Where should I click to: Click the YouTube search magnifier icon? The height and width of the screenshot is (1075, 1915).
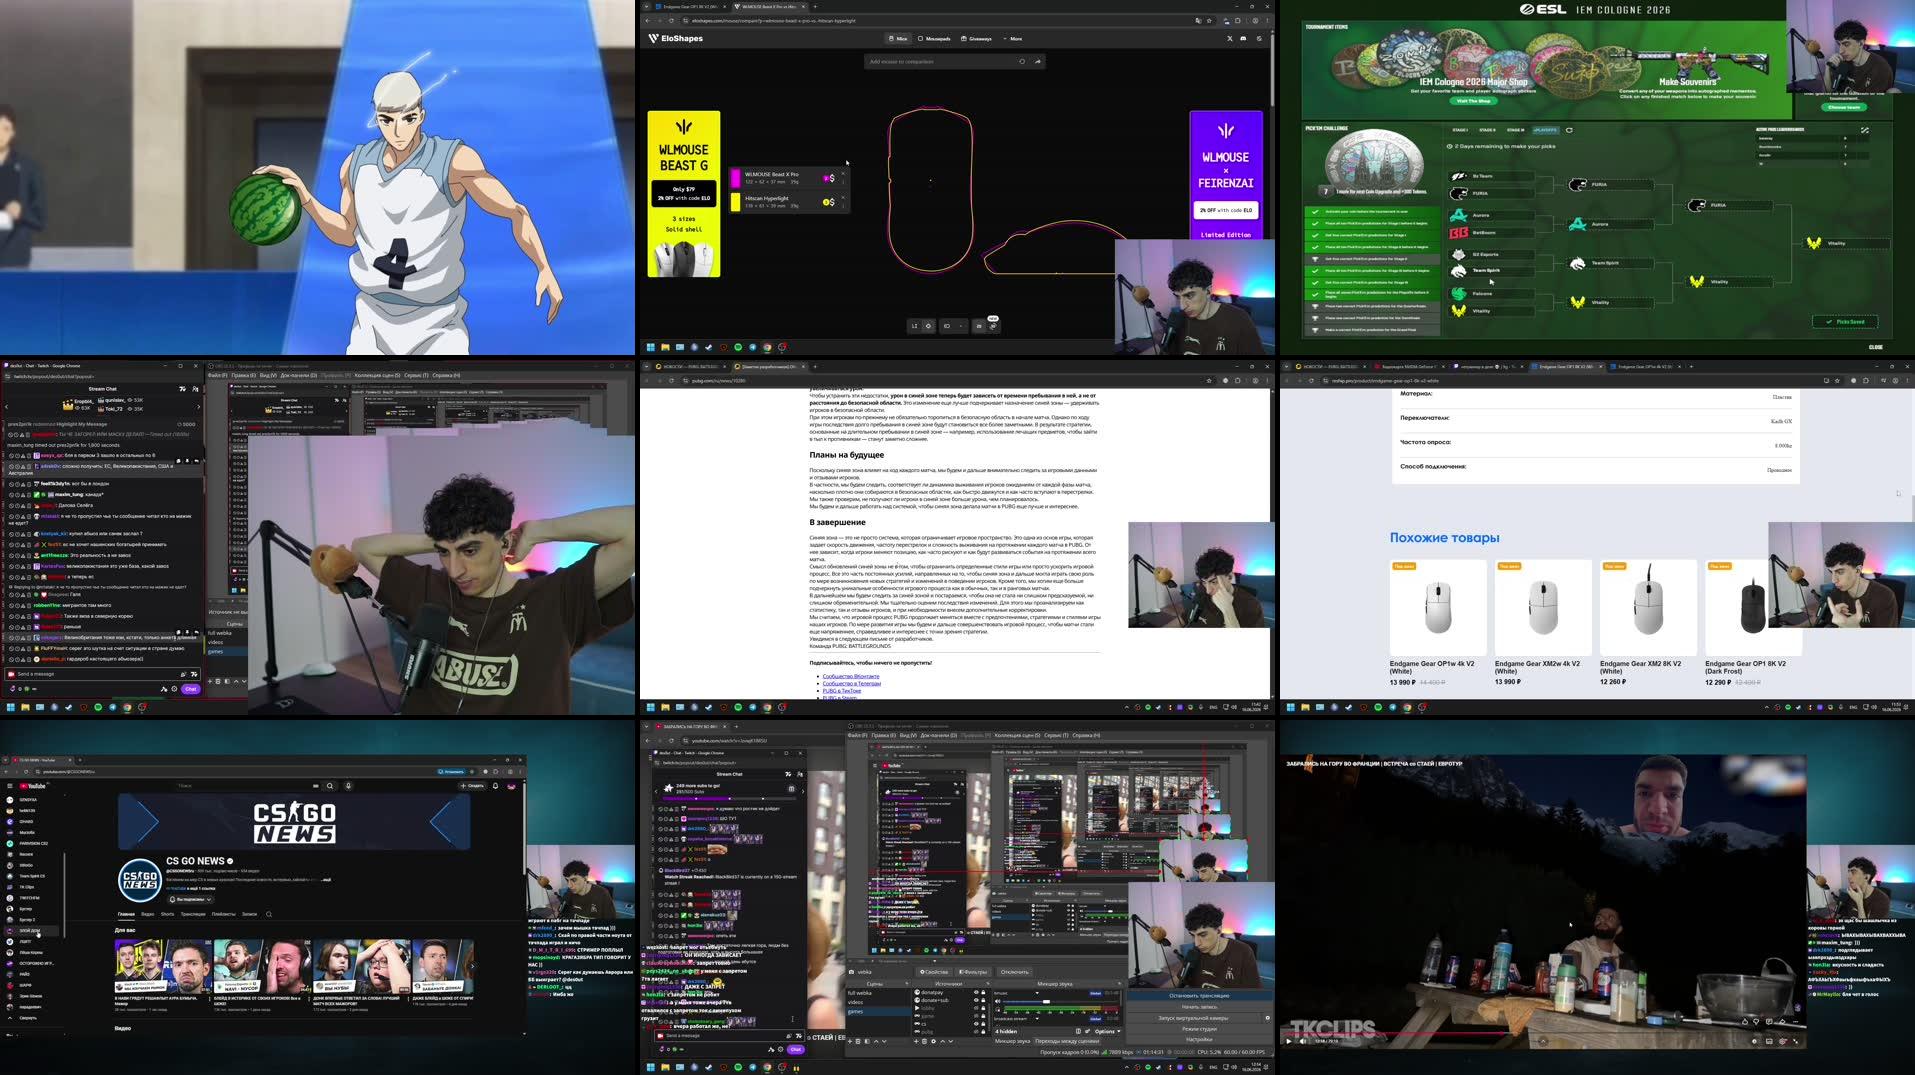coord(330,786)
